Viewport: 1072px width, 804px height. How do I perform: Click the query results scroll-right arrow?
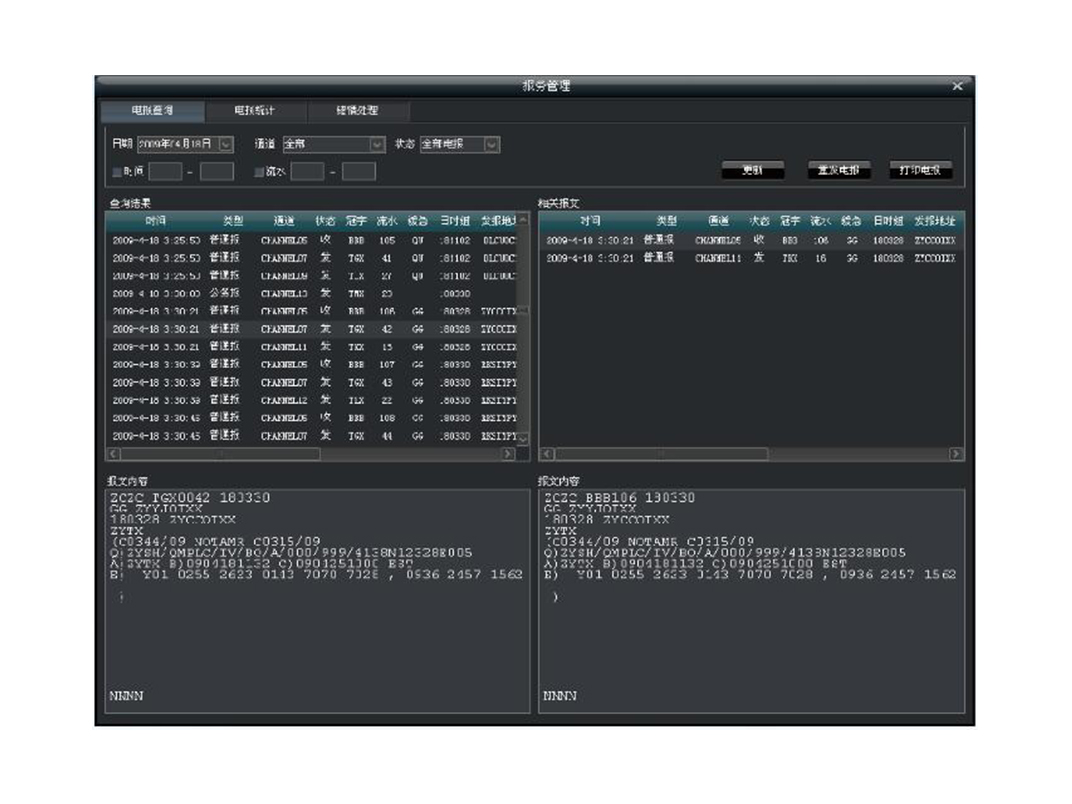508,454
